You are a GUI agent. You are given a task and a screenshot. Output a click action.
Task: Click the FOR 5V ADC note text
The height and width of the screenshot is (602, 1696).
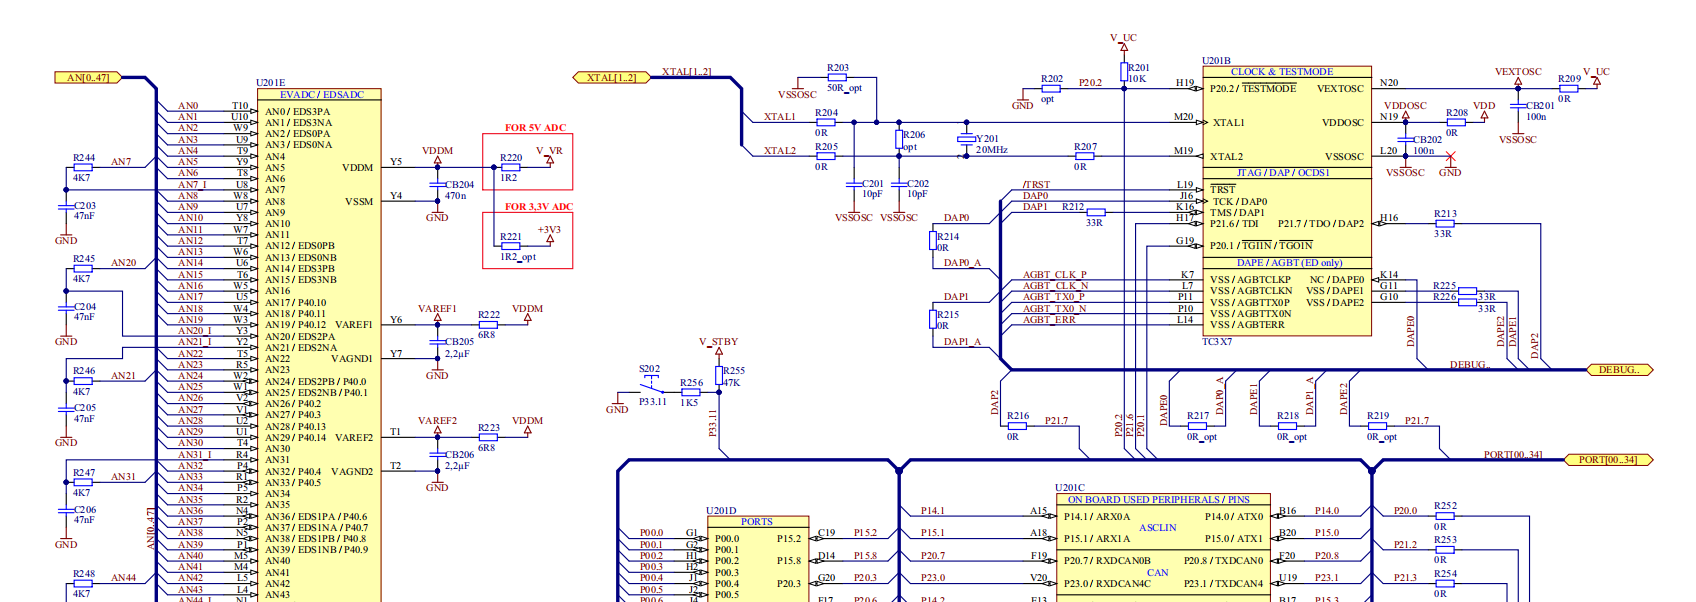[535, 128]
